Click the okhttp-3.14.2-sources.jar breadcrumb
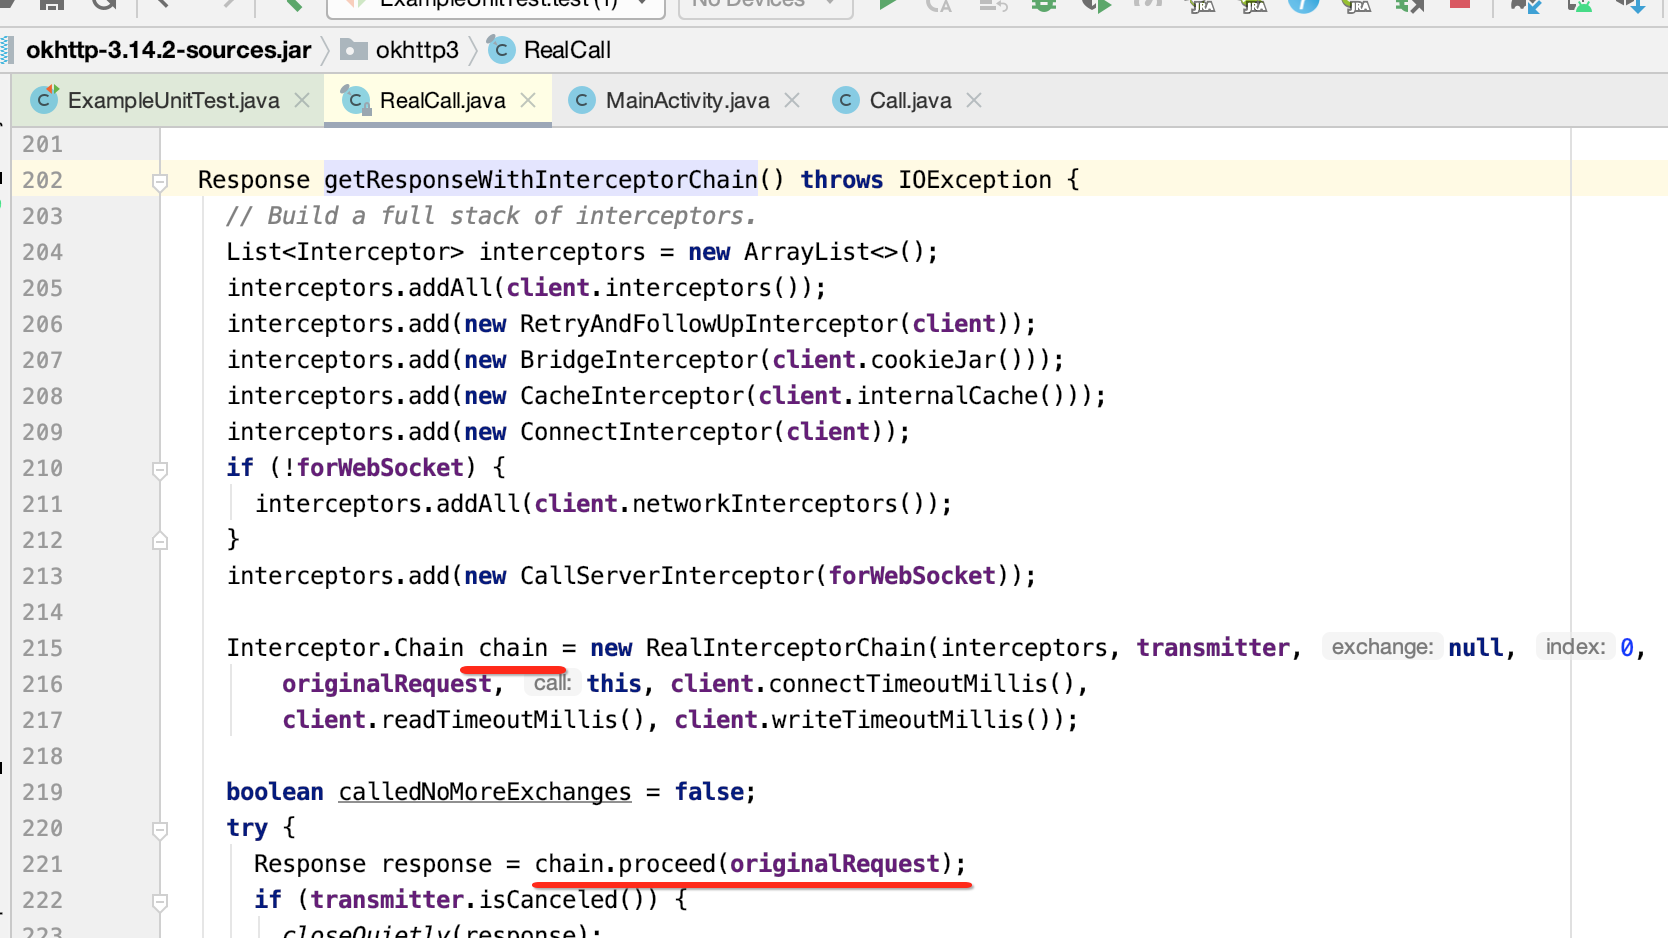Viewport: 1668px width, 938px height. click(168, 50)
